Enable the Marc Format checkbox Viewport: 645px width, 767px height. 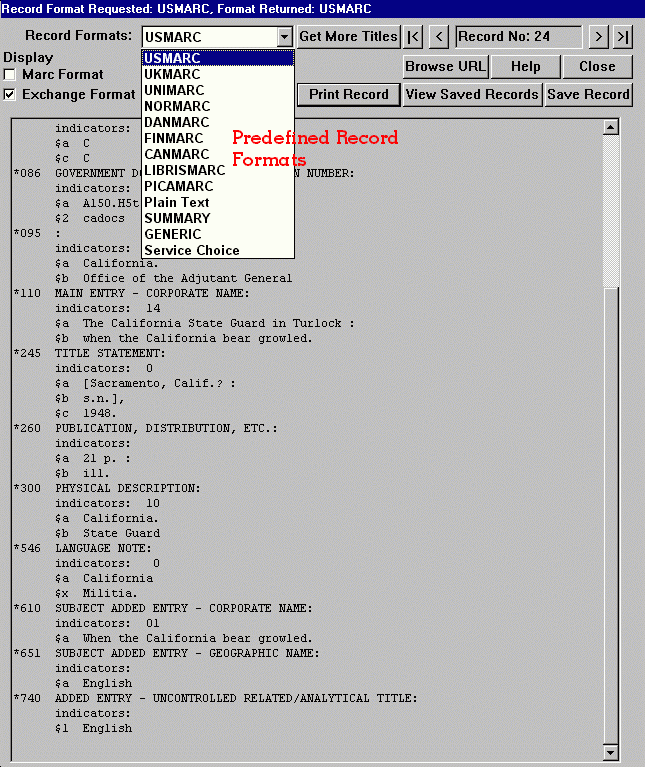pyautogui.click(x=9, y=75)
